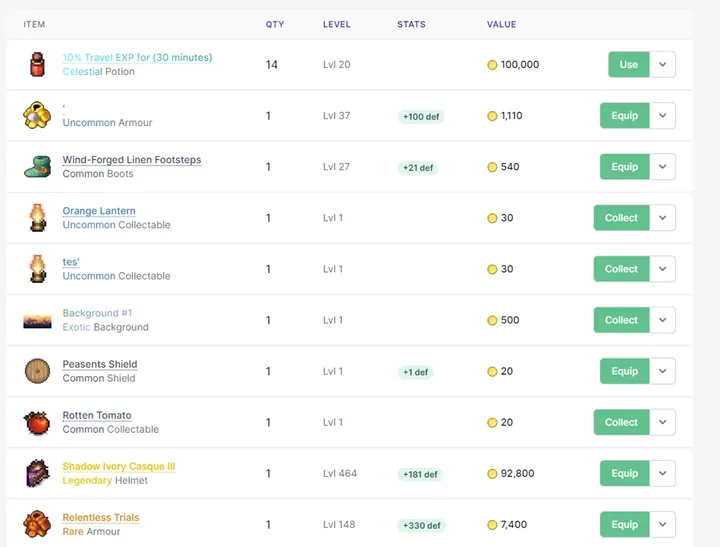Viewport: 720px width, 547px height.
Task: Click the quantity 14 for the potion
Action: pos(271,65)
